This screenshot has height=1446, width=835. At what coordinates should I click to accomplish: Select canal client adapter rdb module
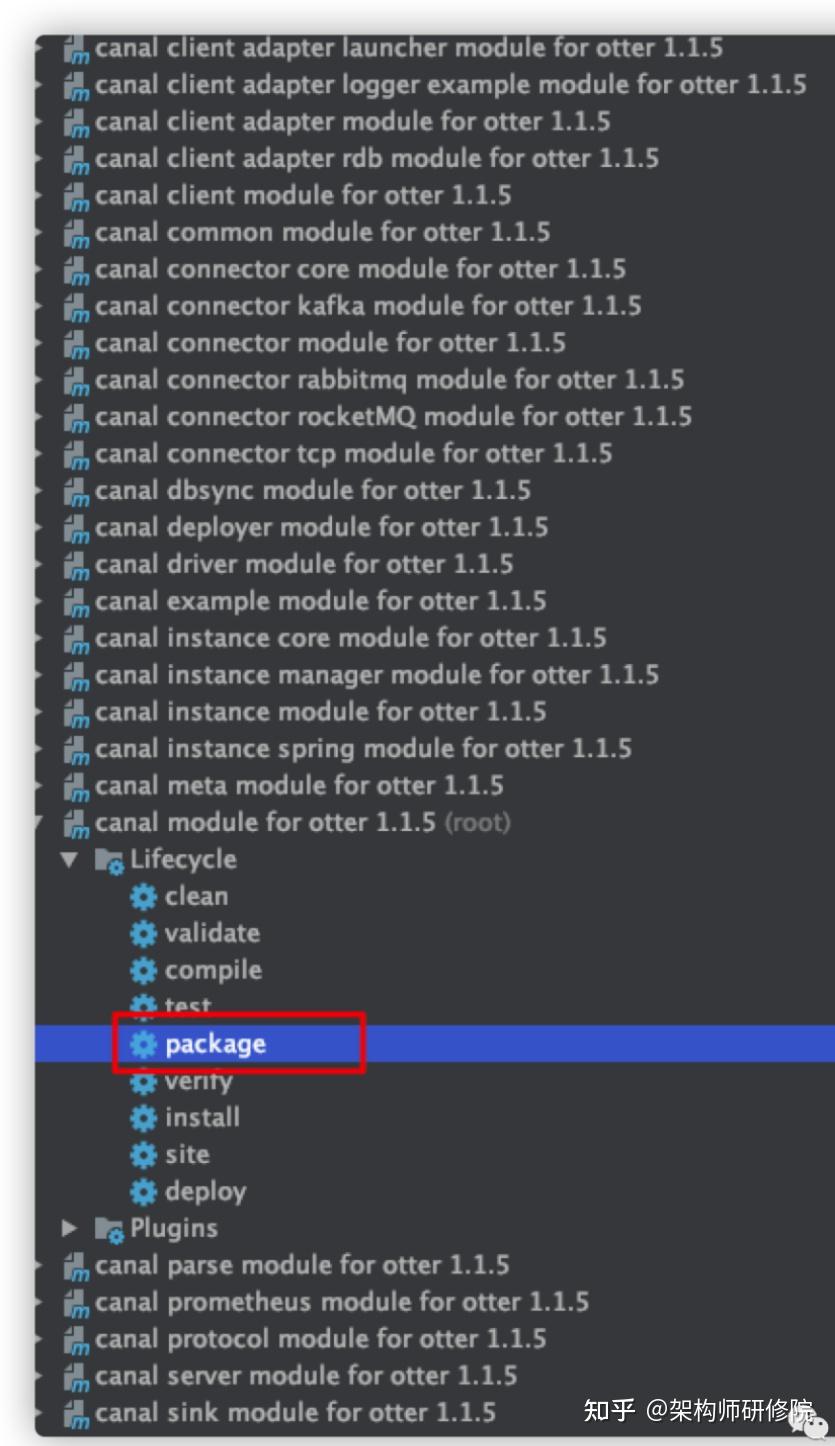pos(376,158)
